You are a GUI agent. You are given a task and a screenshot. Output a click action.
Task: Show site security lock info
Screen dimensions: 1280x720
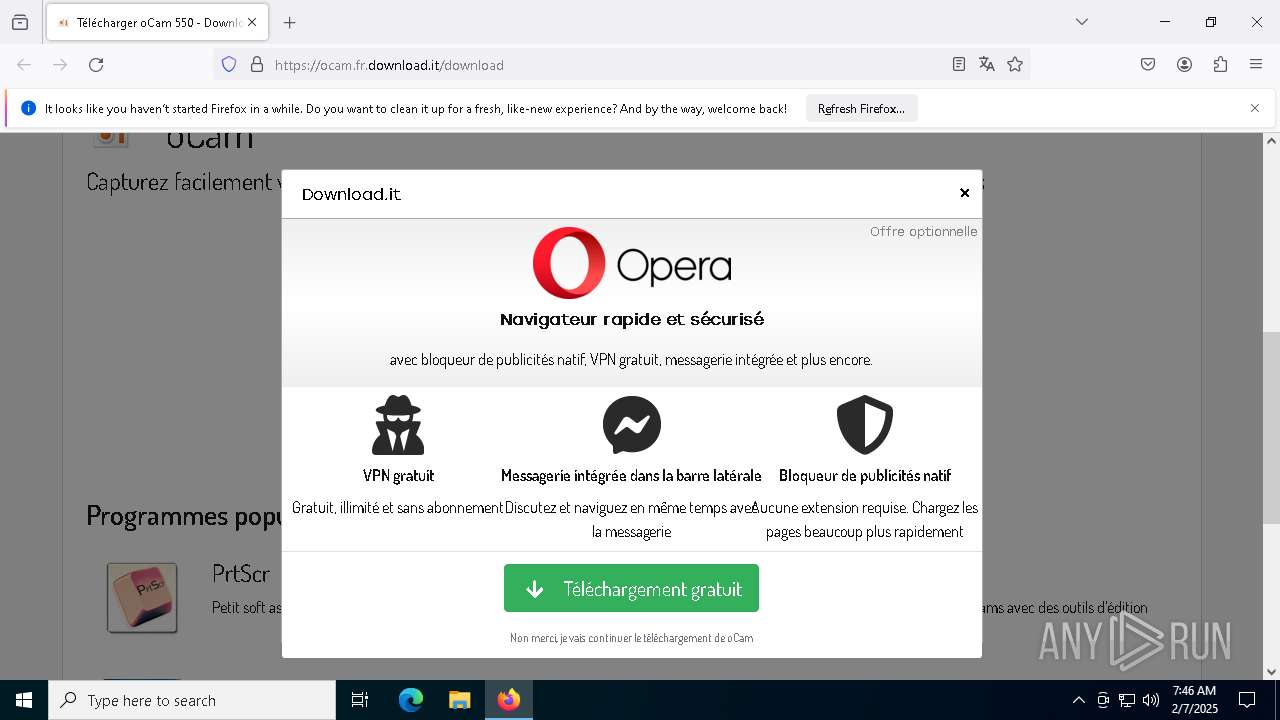click(257, 65)
